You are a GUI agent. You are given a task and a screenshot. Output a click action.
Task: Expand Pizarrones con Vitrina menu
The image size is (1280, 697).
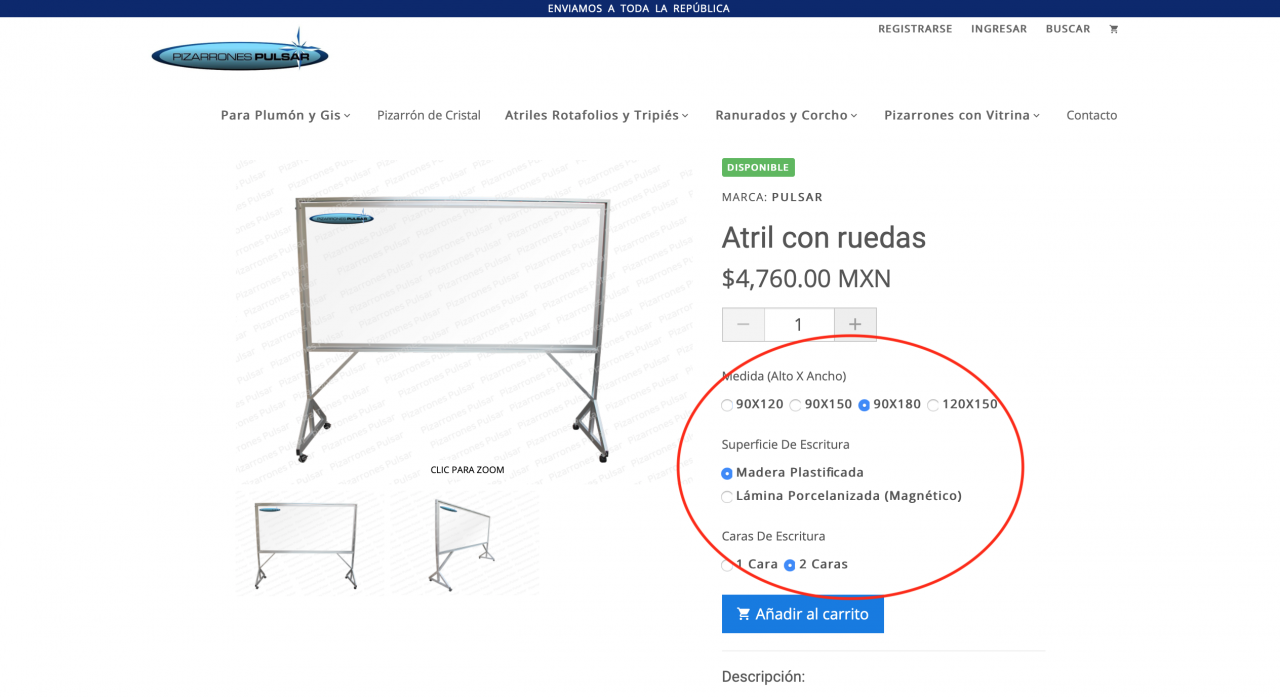(961, 115)
